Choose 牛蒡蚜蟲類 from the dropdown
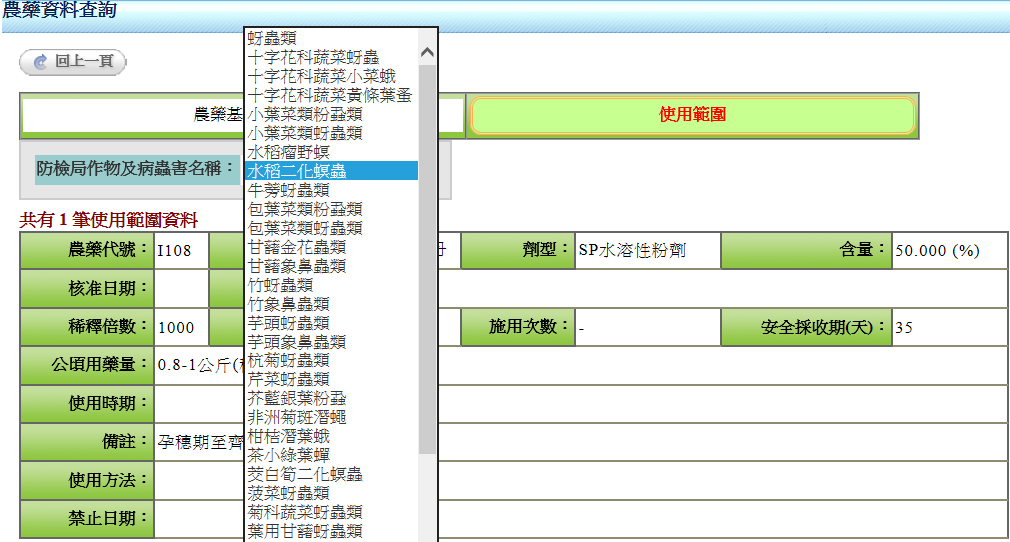Viewport: 1010px width, 542px height. tap(288, 190)
